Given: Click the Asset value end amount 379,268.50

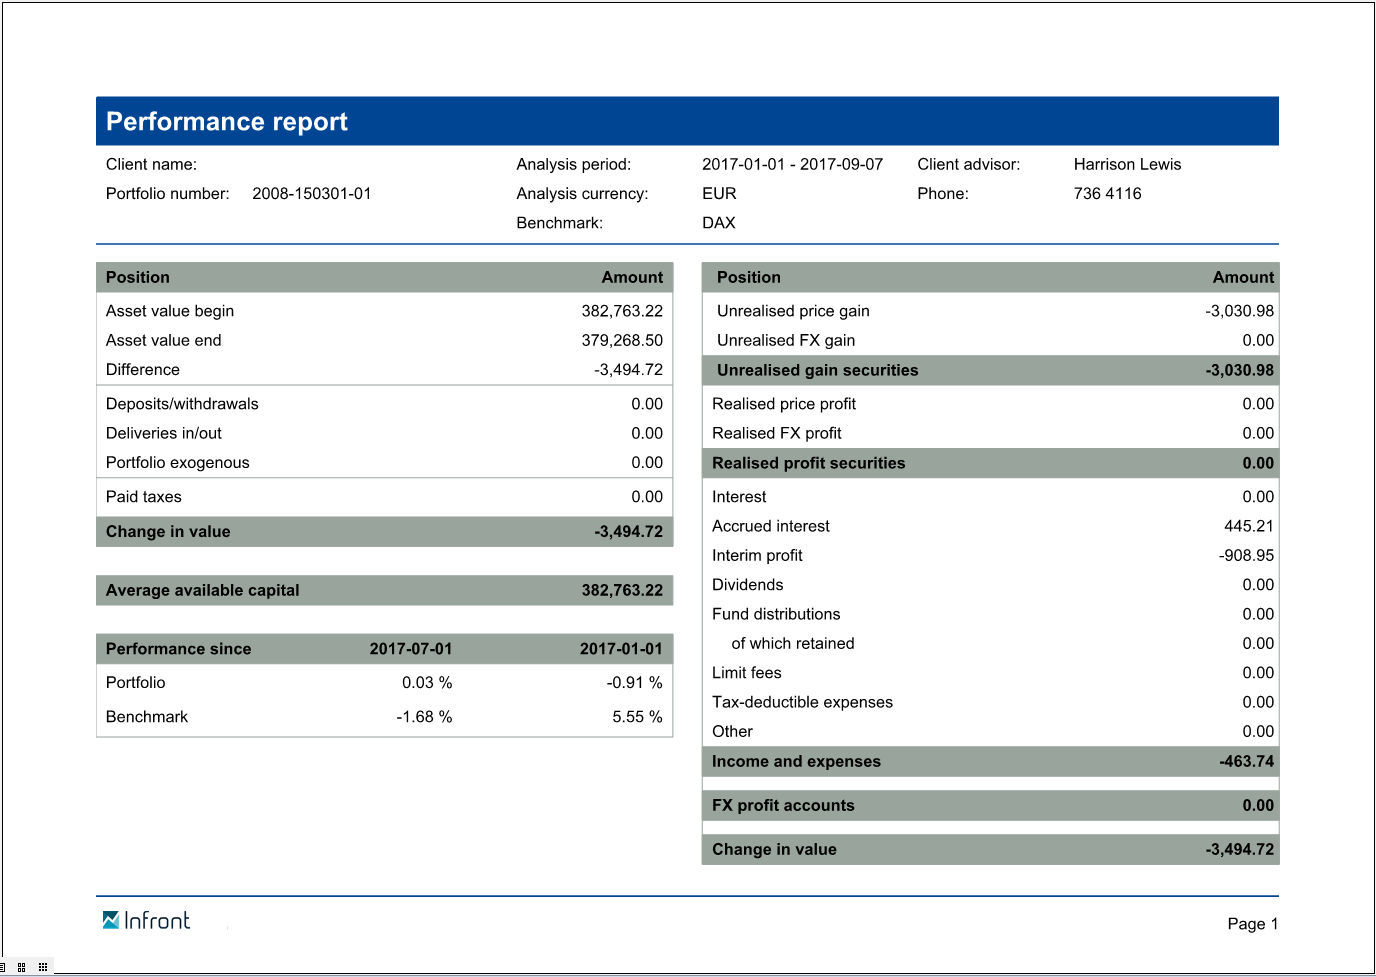Looking at the screenshot, I should point(621,341).
